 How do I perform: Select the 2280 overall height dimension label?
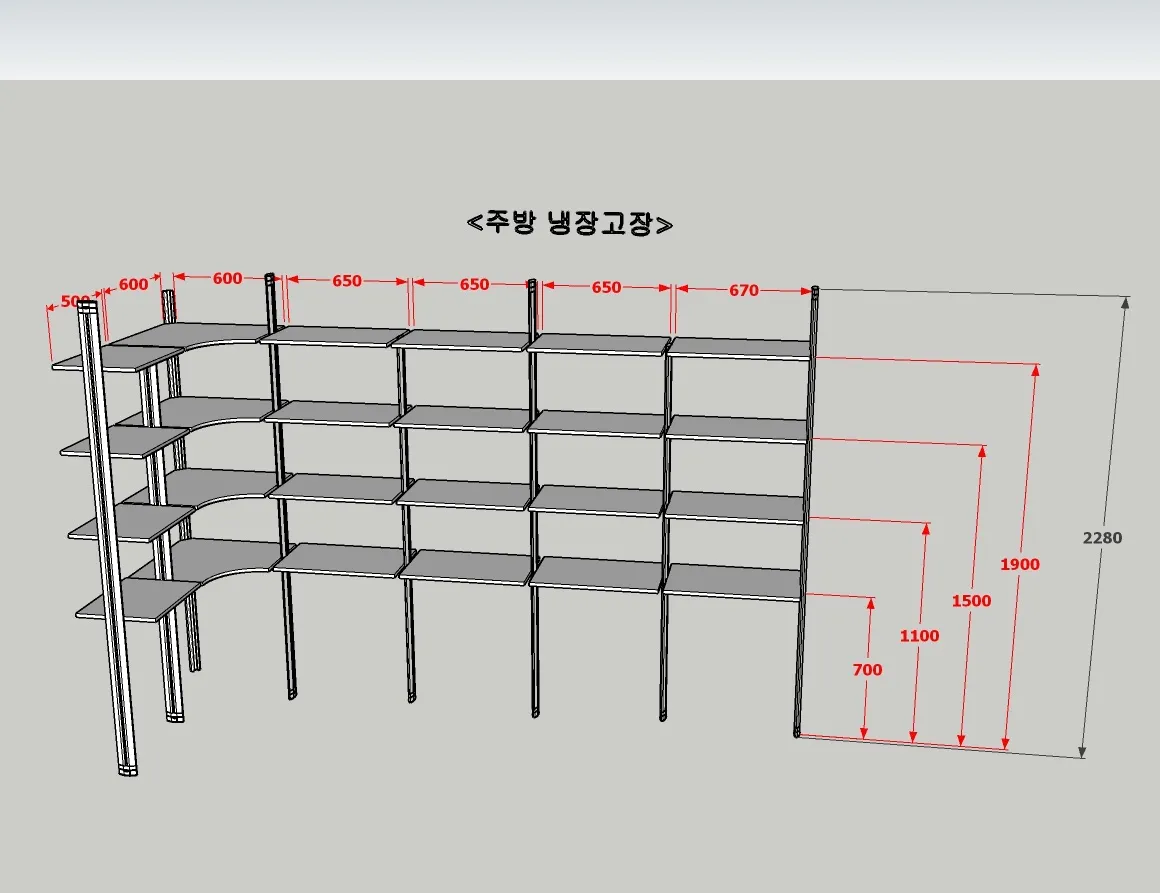click(1102, 538)
